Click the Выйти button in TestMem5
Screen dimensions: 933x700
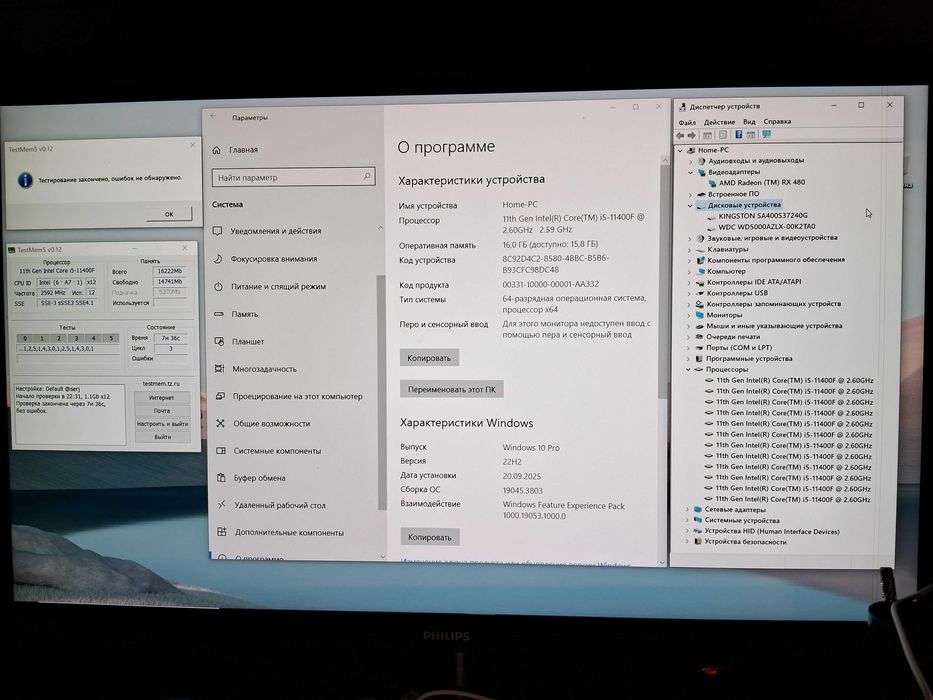[162, 437]
